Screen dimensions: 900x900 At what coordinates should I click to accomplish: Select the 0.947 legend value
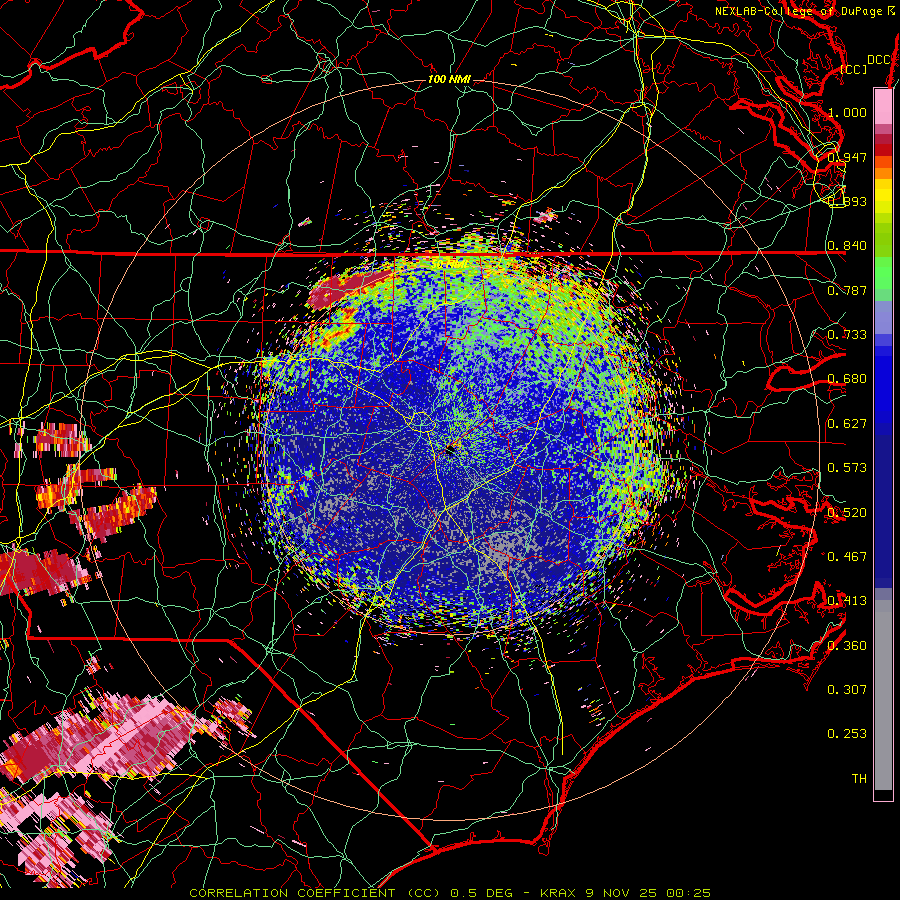[847, 157]
